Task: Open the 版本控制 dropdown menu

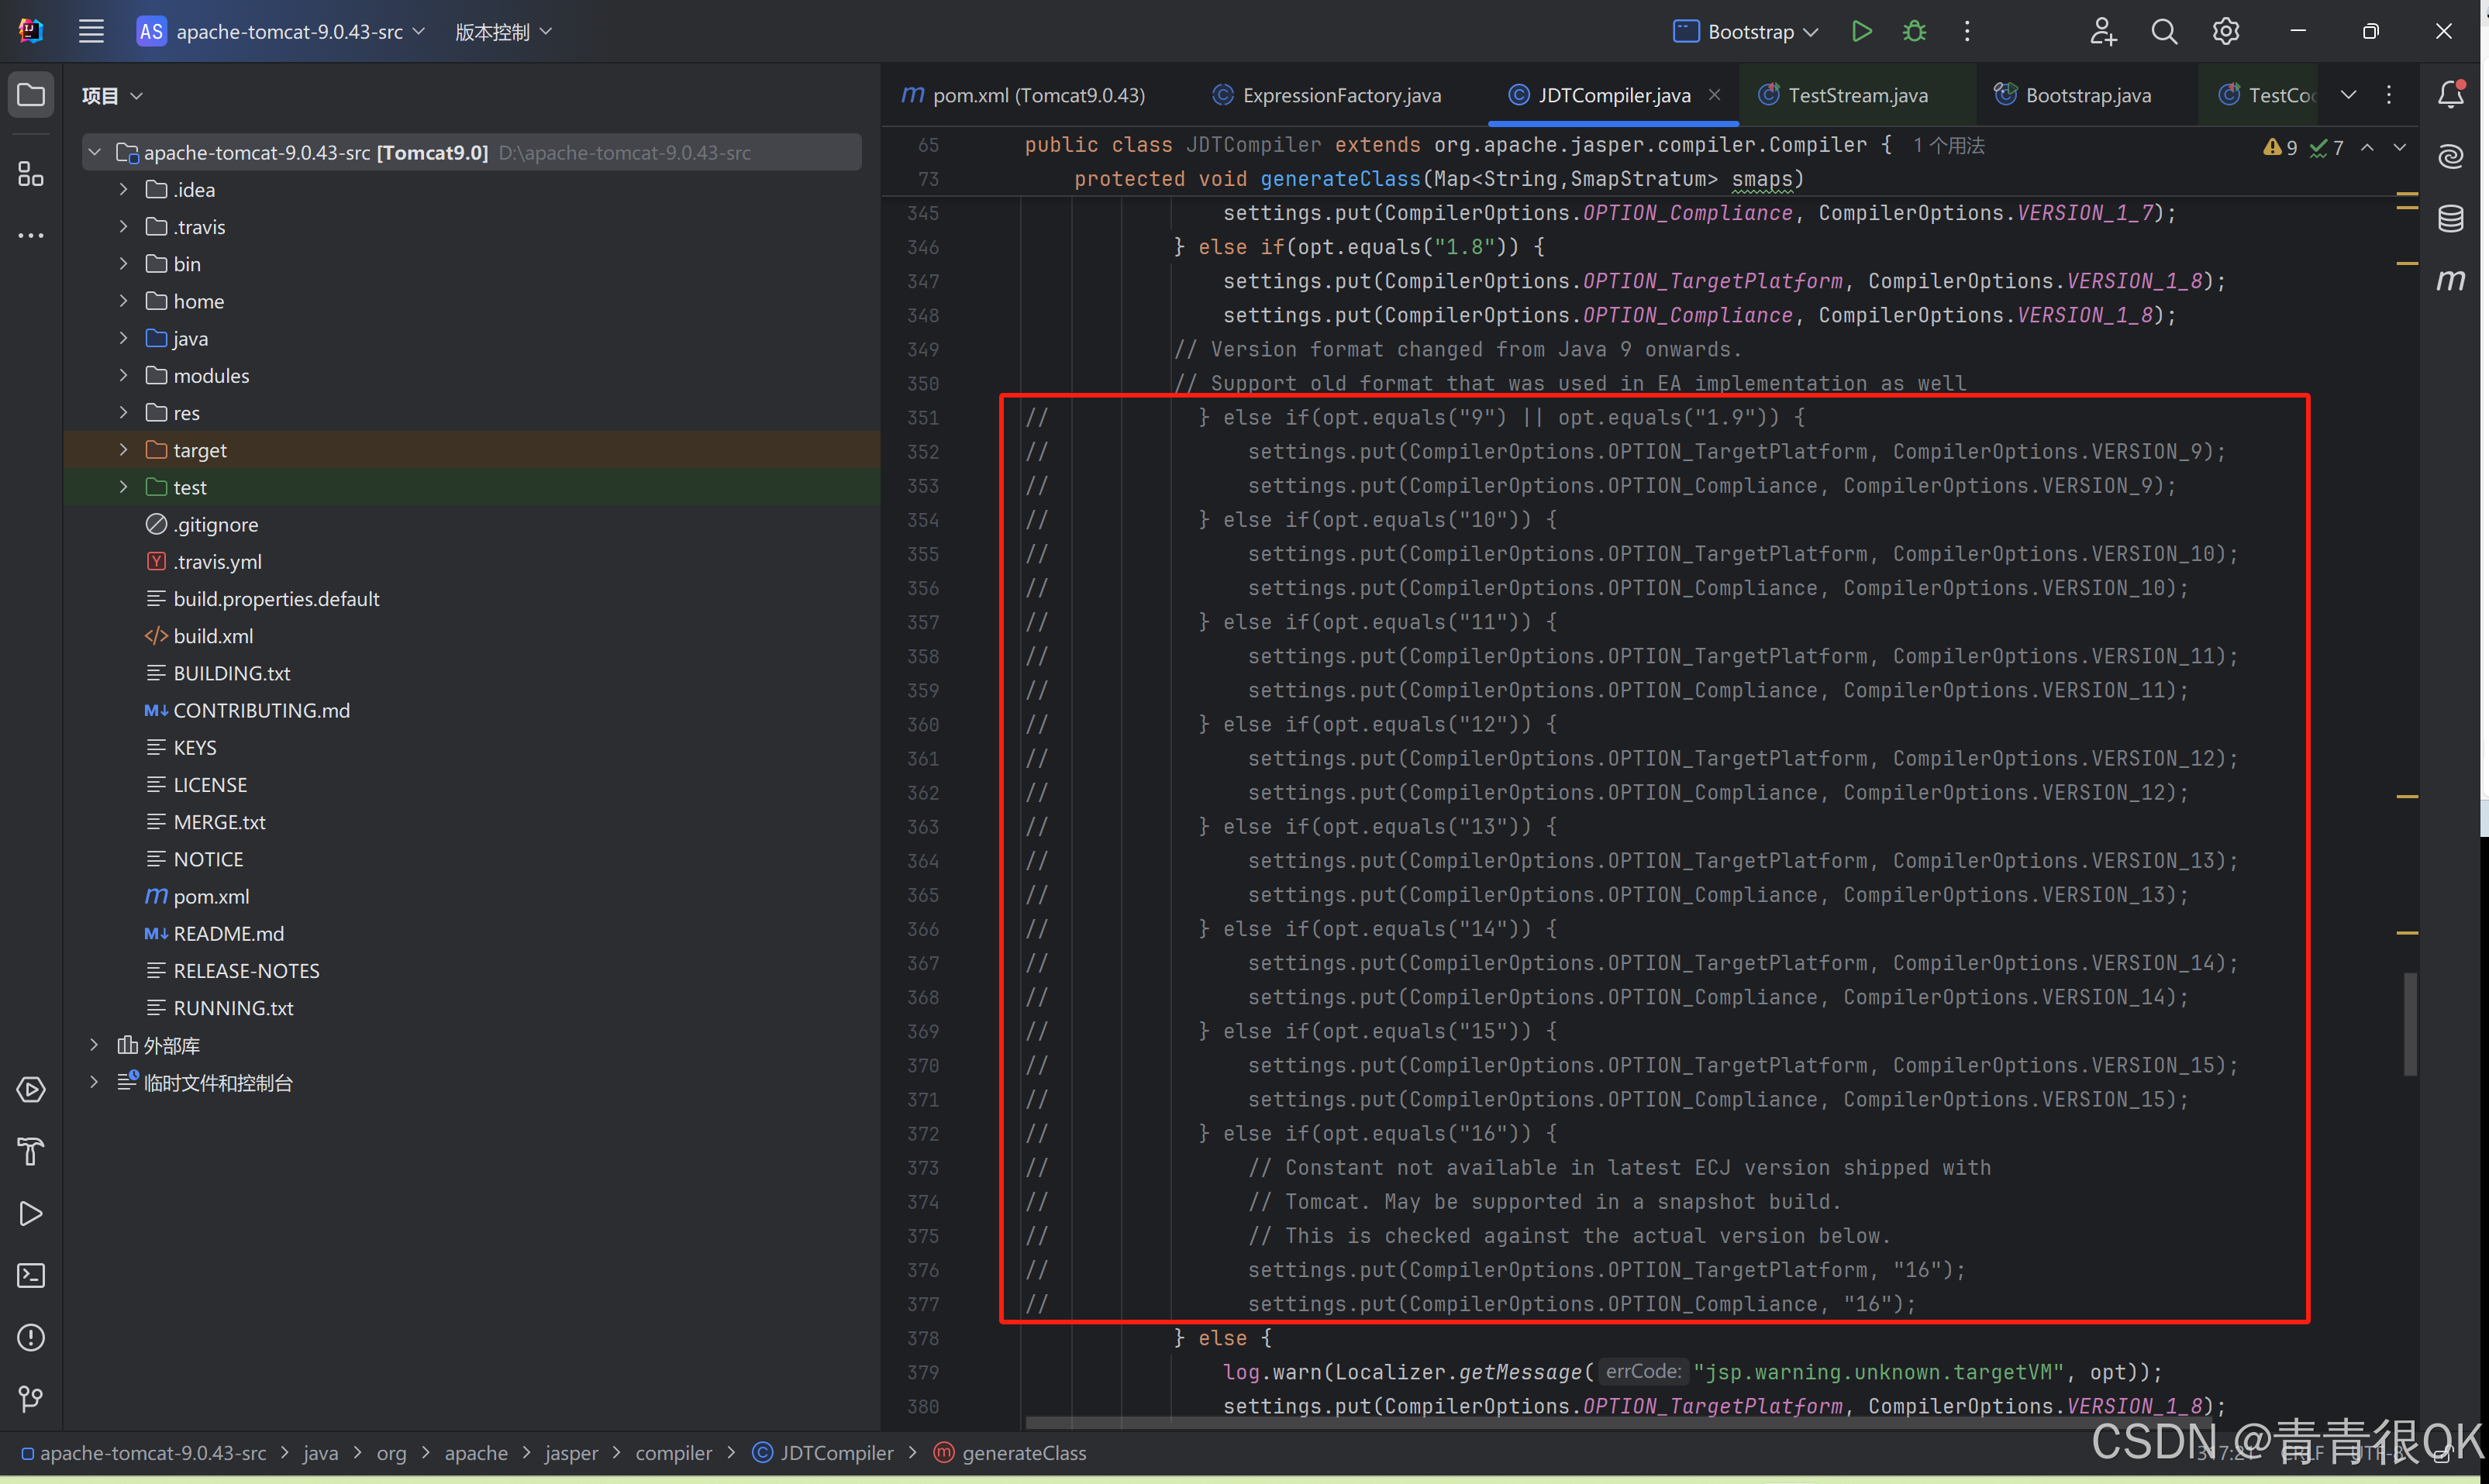Action: [503, 31]
